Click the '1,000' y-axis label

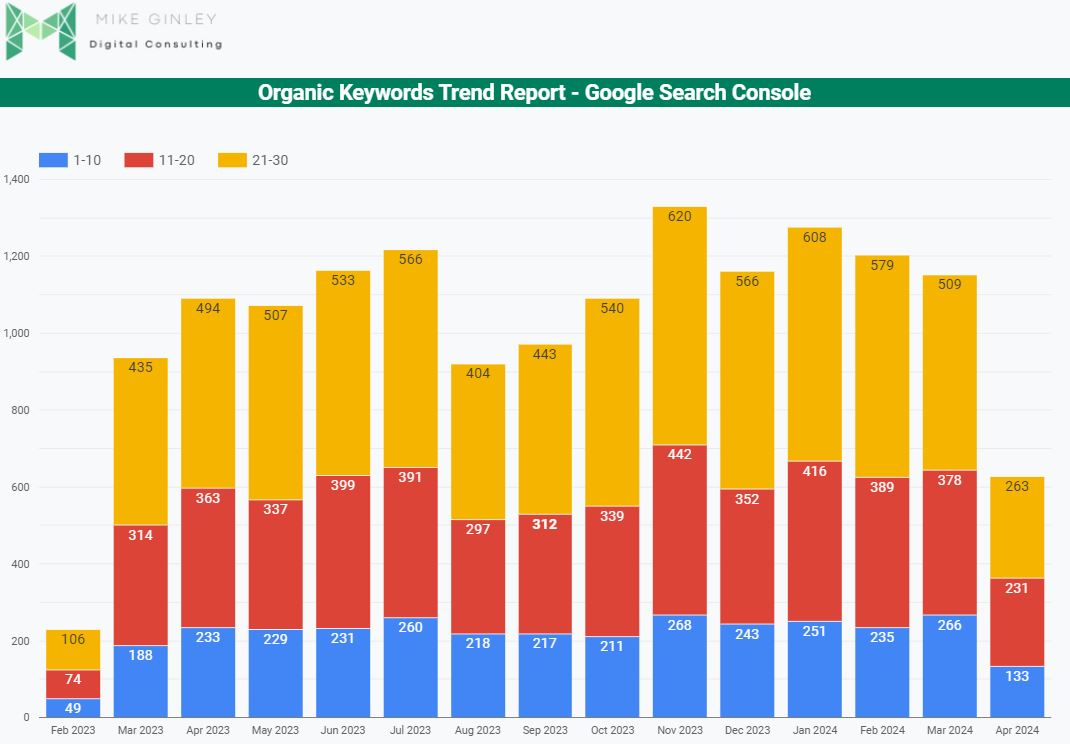point(16,333)
